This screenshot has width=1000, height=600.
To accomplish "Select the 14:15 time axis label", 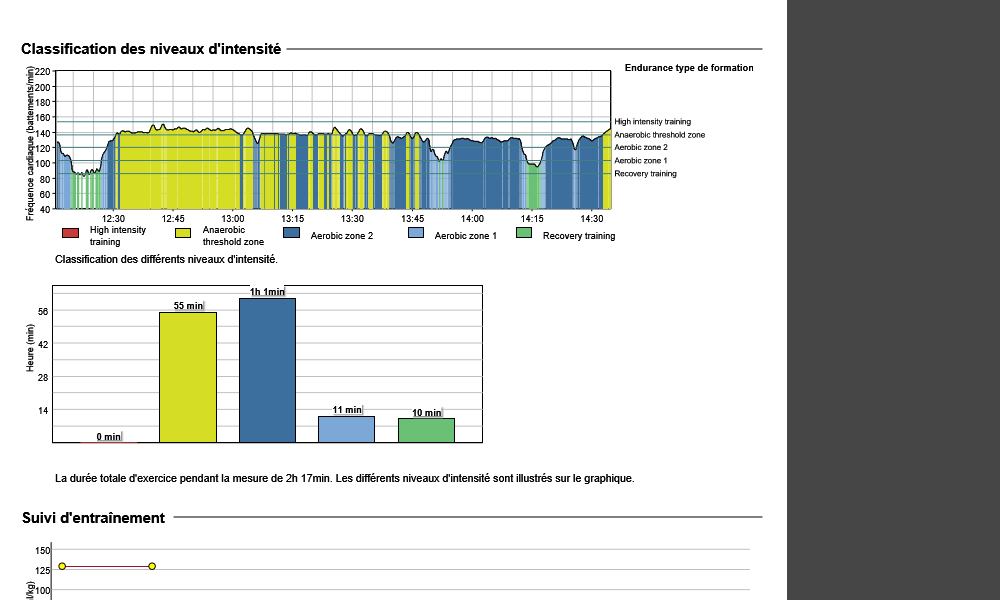I will (x=532, y=218).
